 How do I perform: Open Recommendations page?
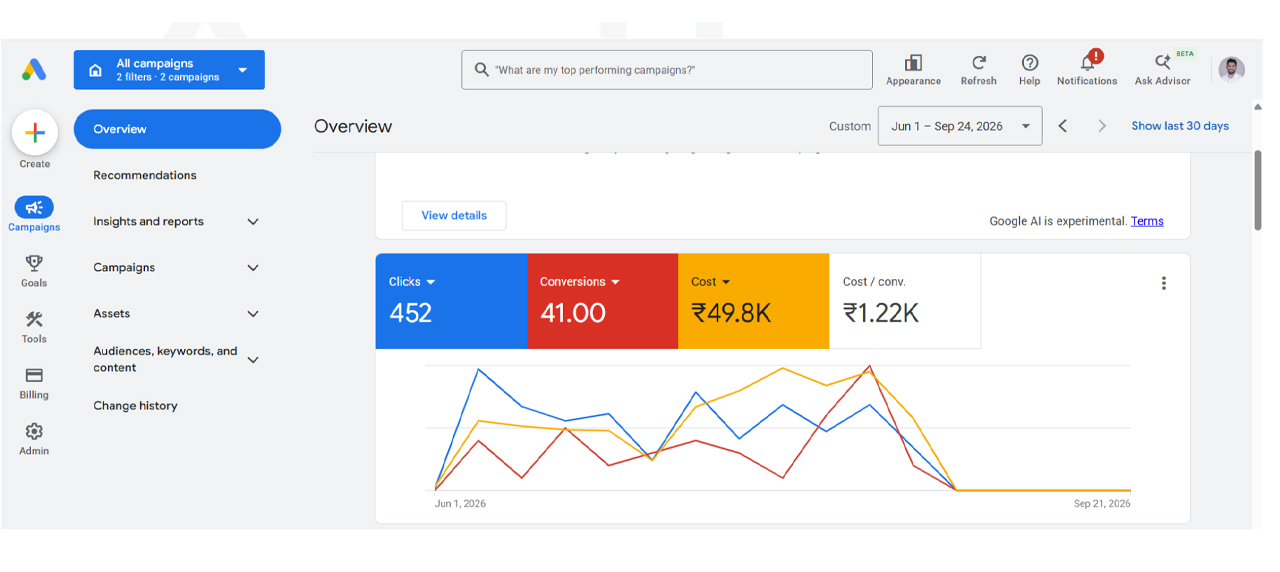(145, 175)
